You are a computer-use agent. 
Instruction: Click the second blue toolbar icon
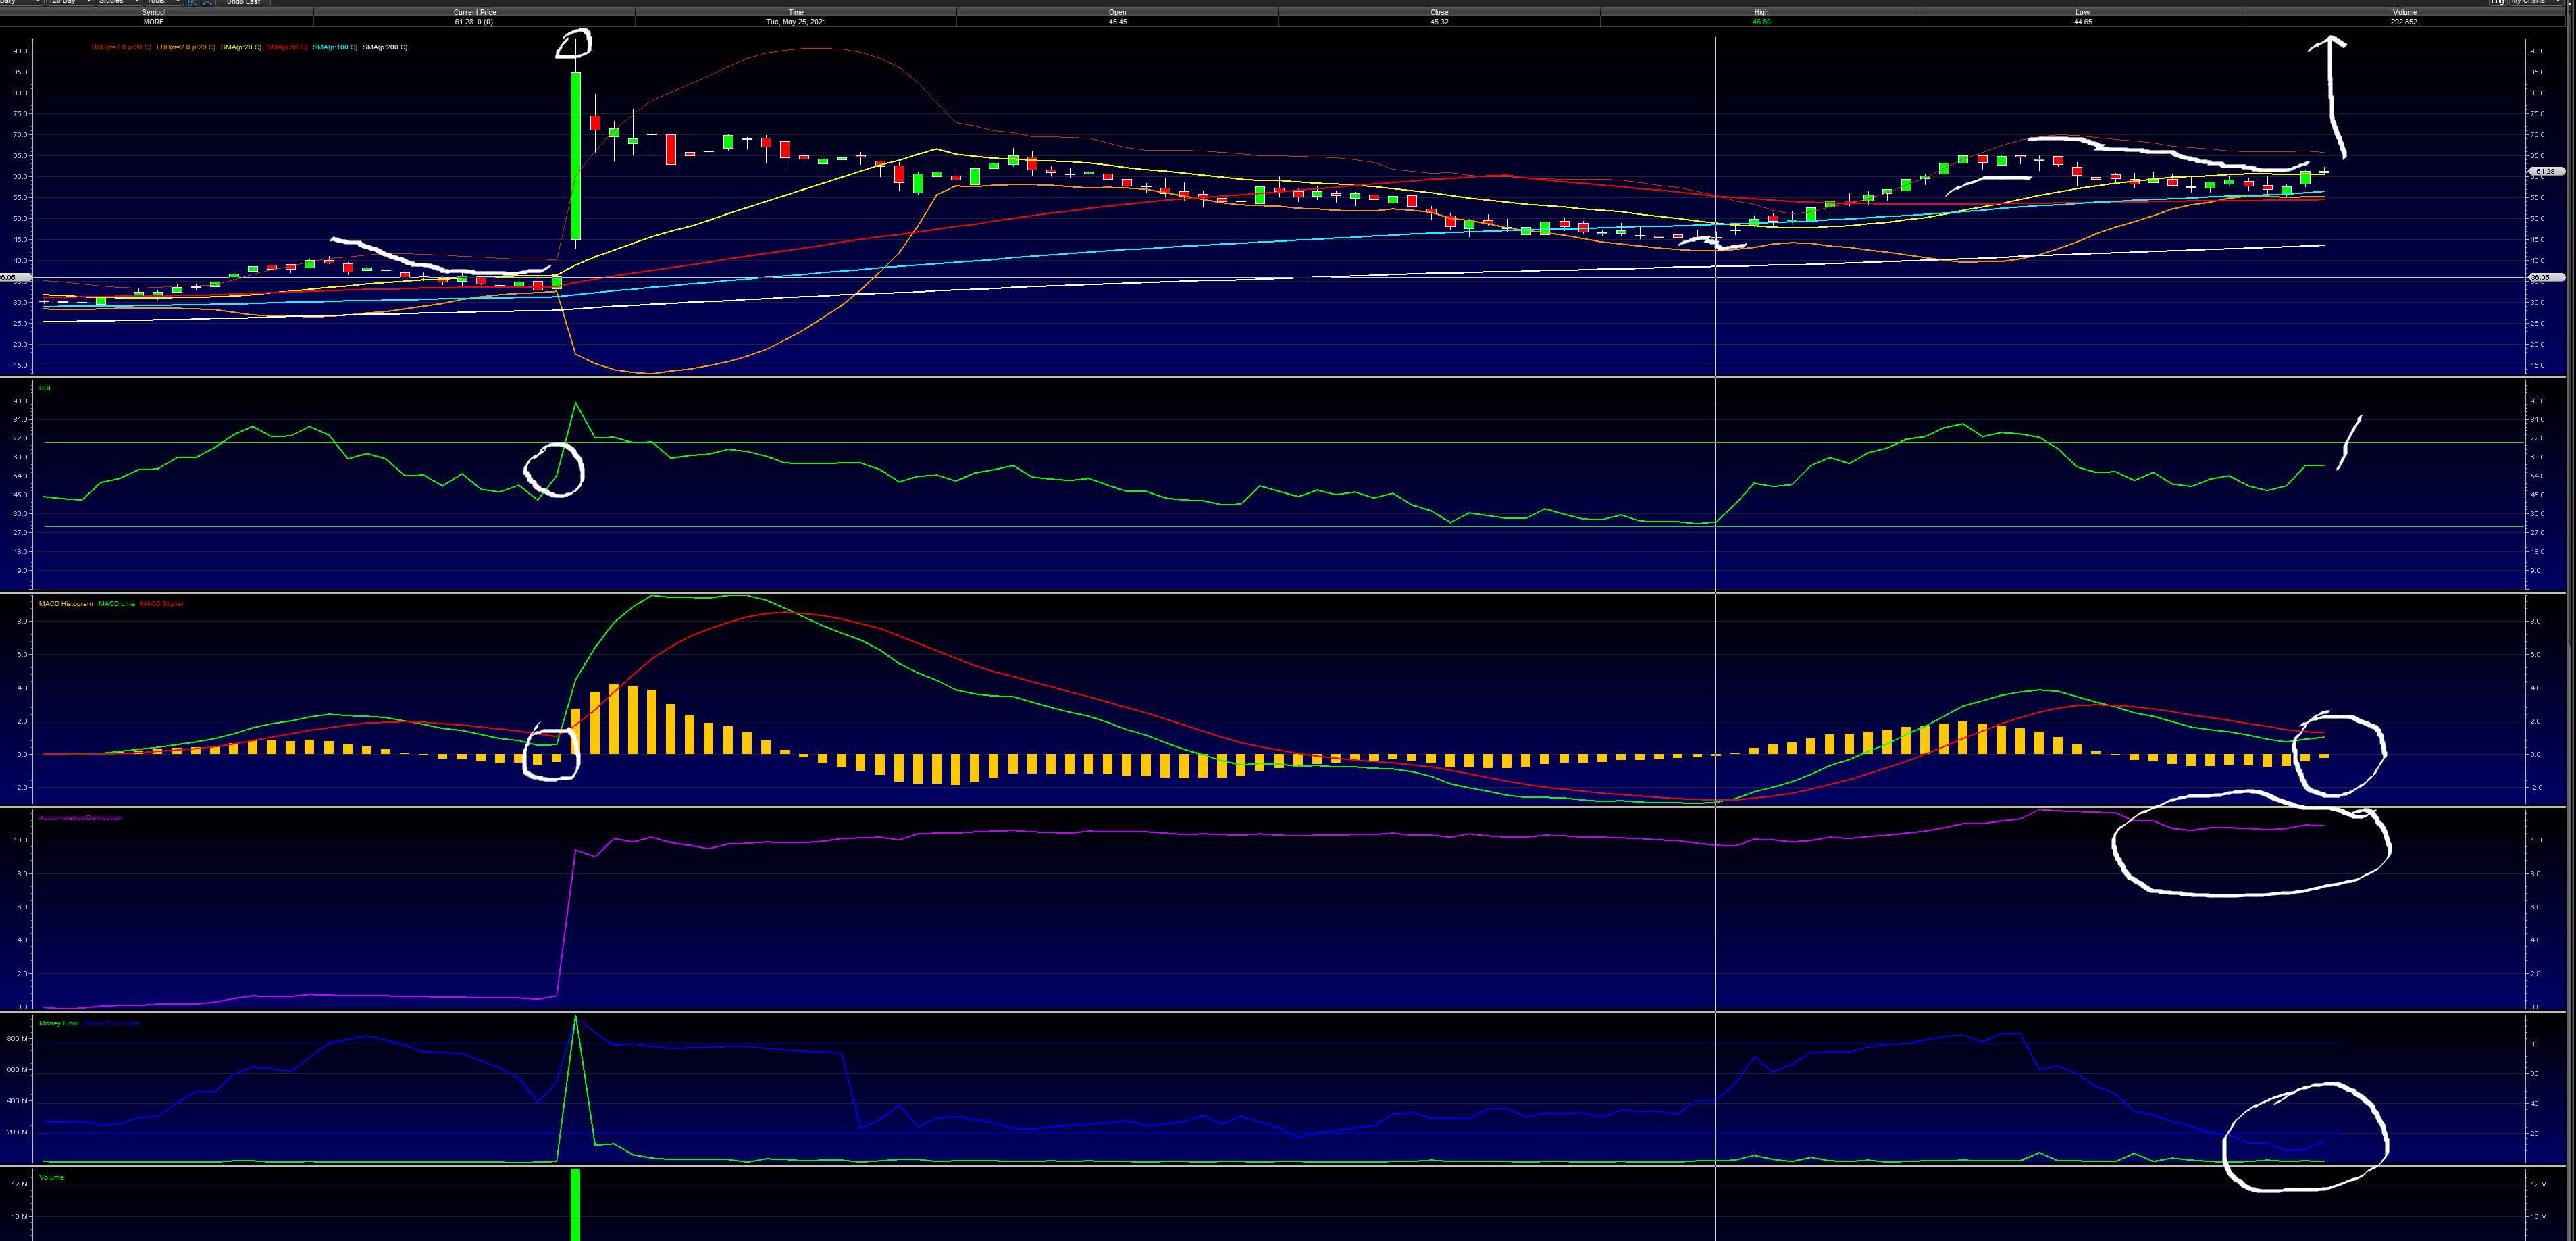[207, 2]
